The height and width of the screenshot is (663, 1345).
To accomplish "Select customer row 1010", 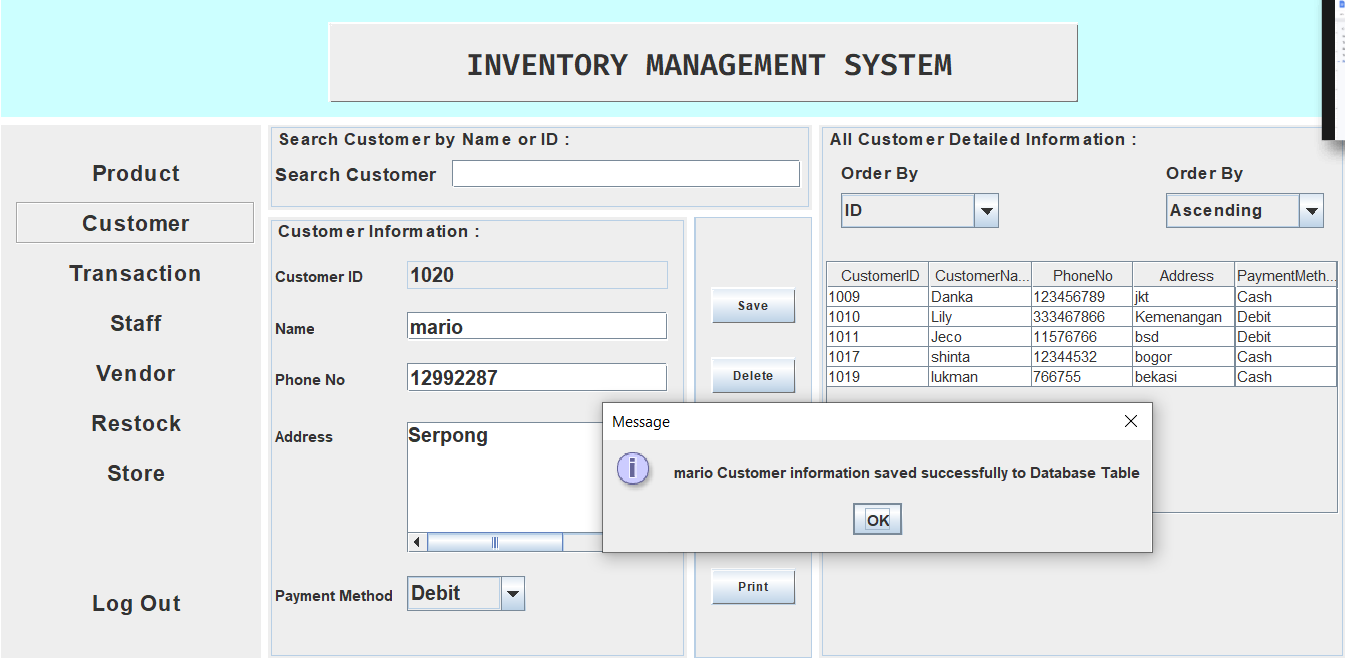I will [1082, 317].
